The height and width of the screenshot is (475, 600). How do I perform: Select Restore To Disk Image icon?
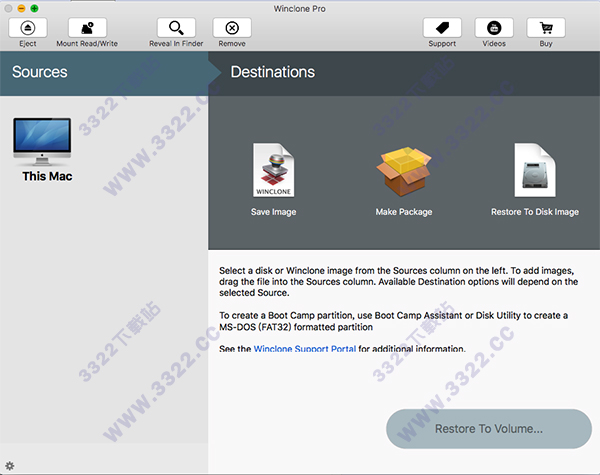pos(534,172)
